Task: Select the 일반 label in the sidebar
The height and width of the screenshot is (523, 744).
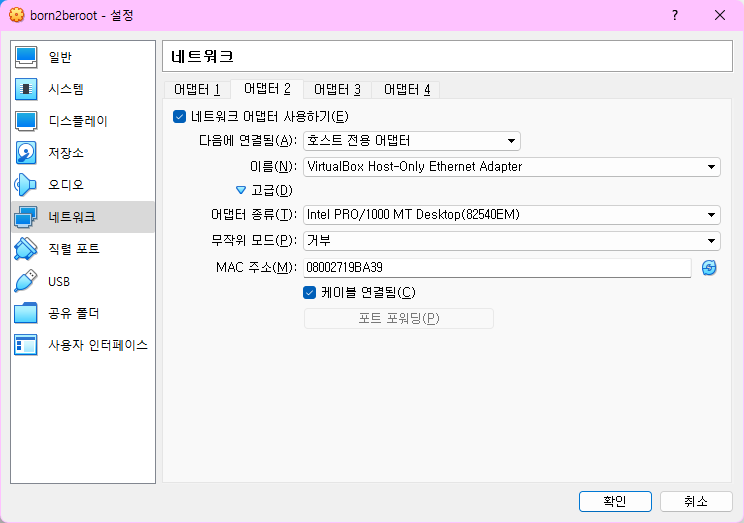Action: click(60, 57)
